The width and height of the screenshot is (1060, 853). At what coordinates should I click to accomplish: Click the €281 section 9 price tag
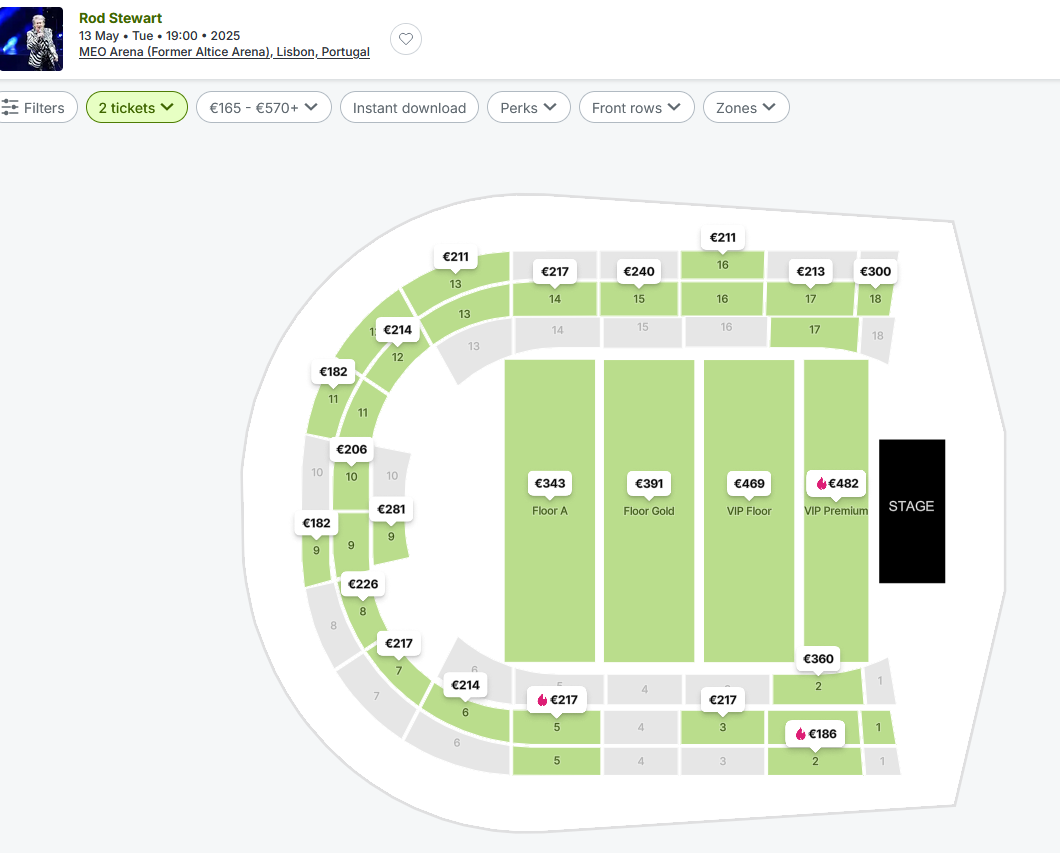[x=391, y=511]
